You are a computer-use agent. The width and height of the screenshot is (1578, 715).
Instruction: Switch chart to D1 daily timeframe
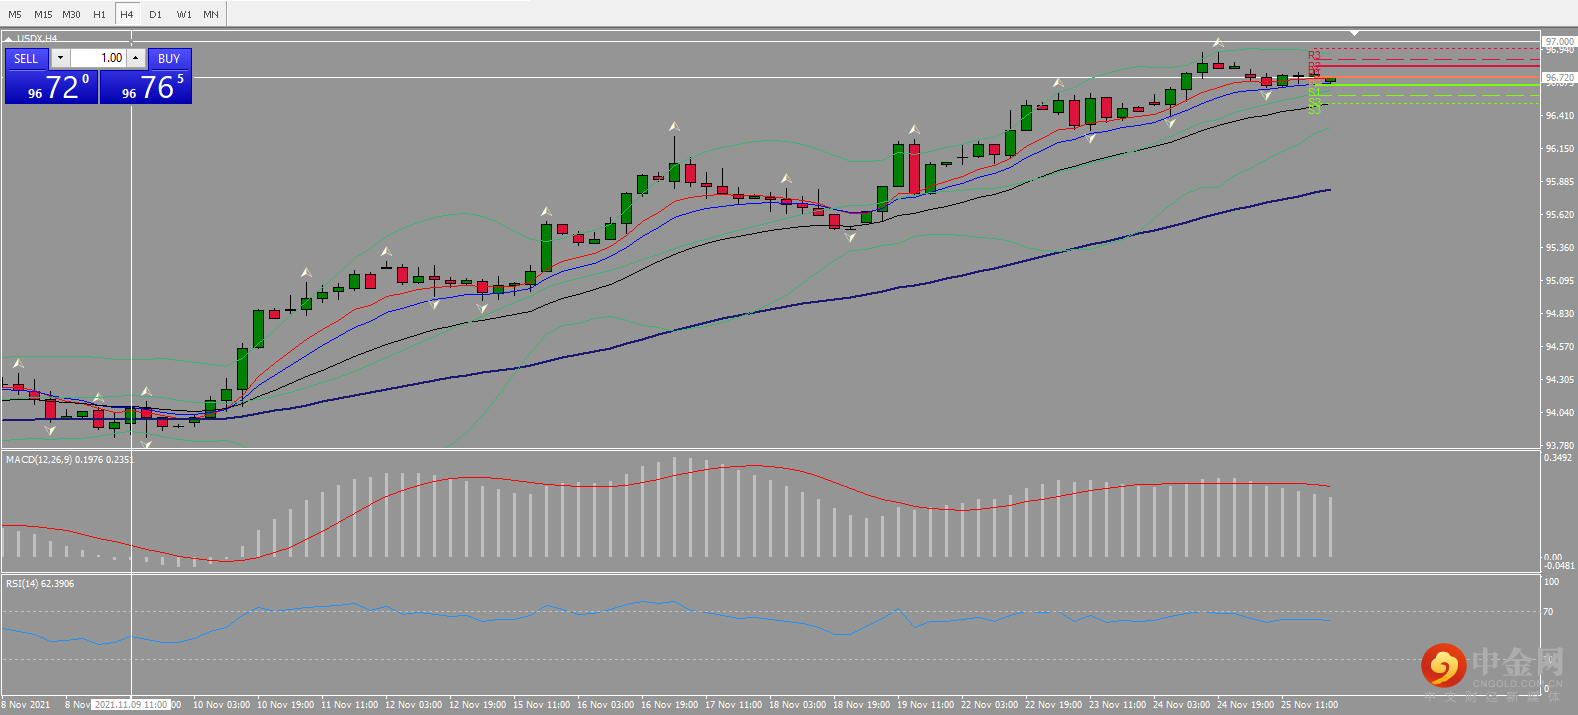click(155, 14)
